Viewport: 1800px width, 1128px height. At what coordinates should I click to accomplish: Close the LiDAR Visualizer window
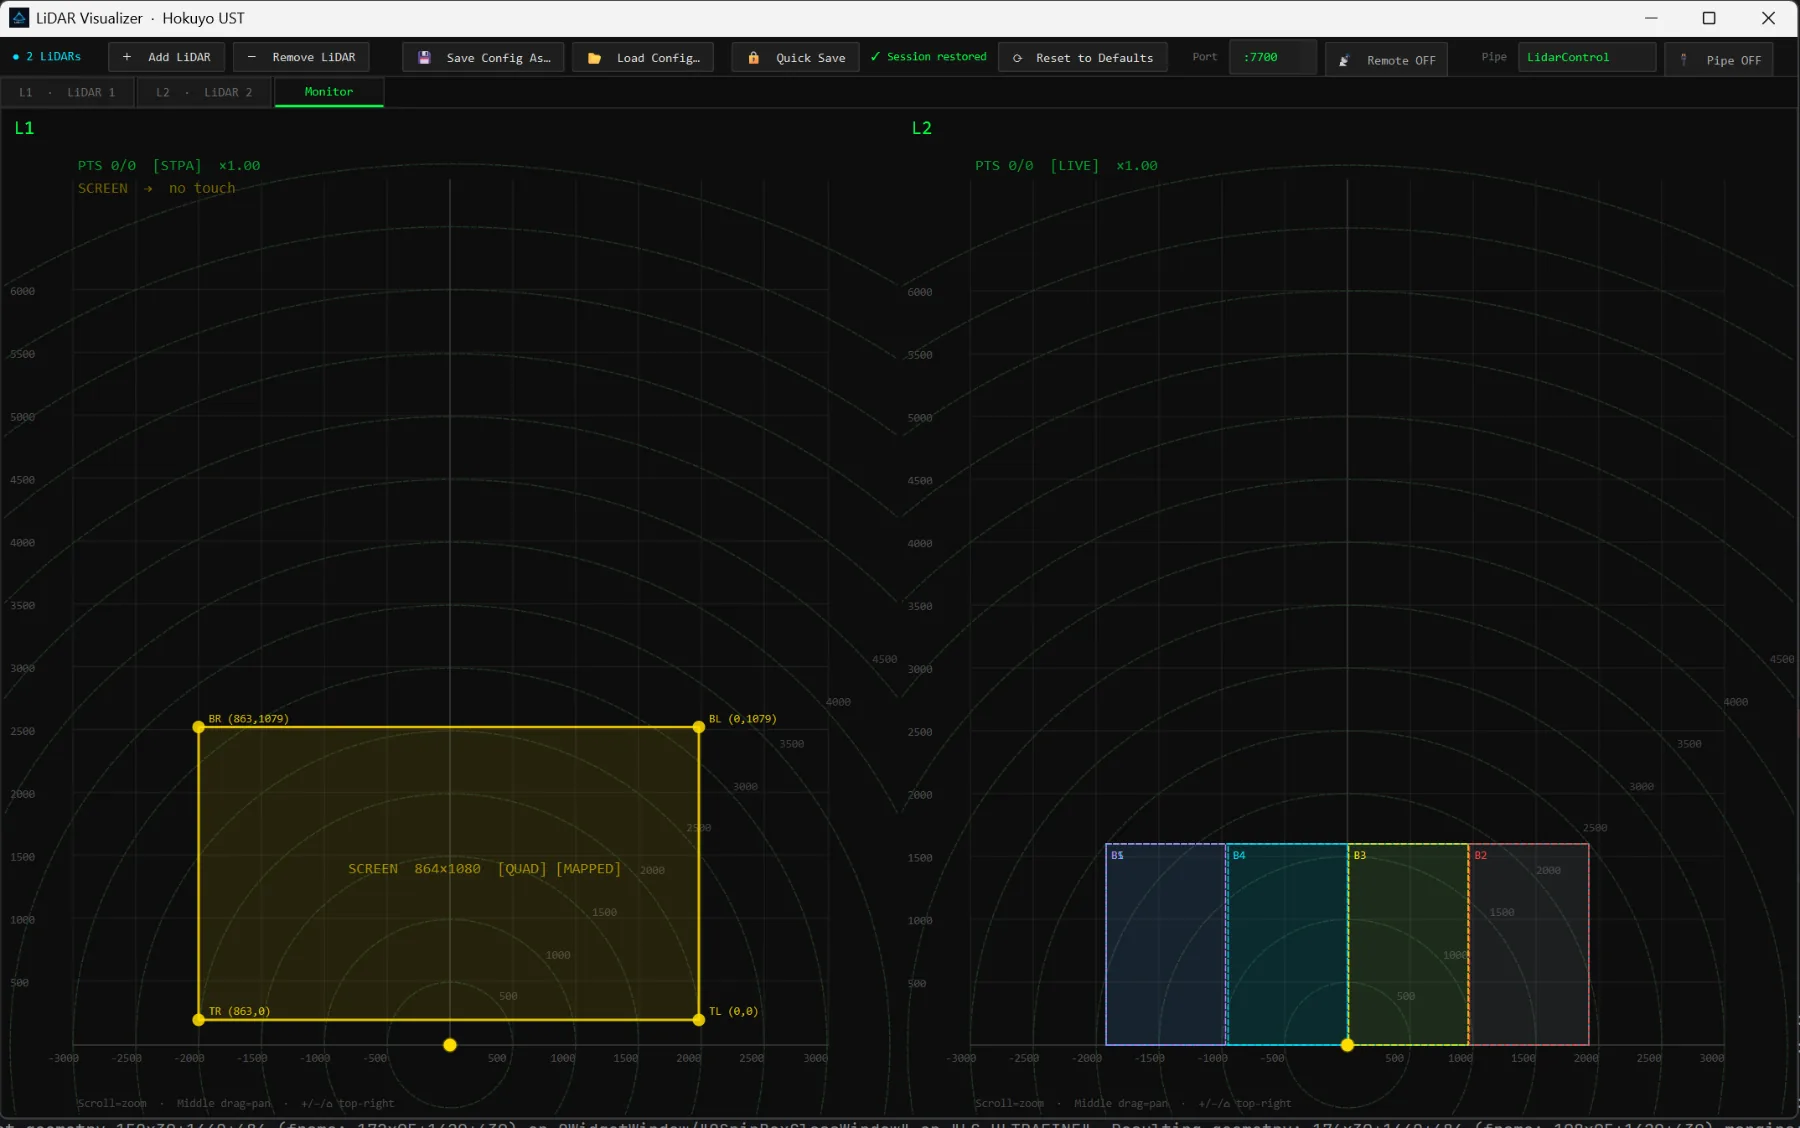click(x=1768, y=18)
